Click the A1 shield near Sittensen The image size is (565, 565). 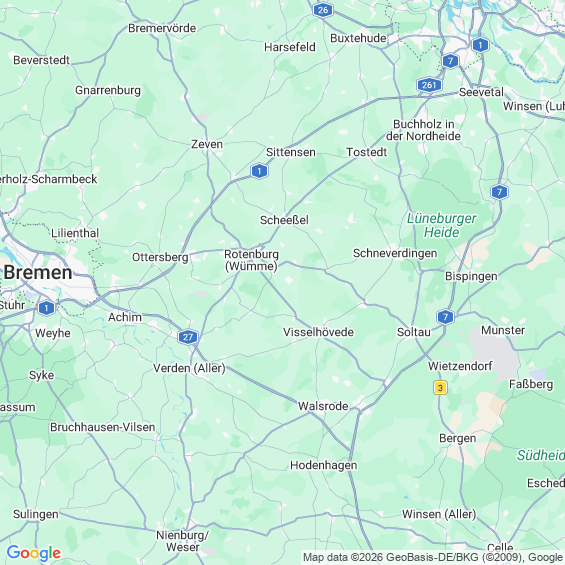tap(259, 171)
